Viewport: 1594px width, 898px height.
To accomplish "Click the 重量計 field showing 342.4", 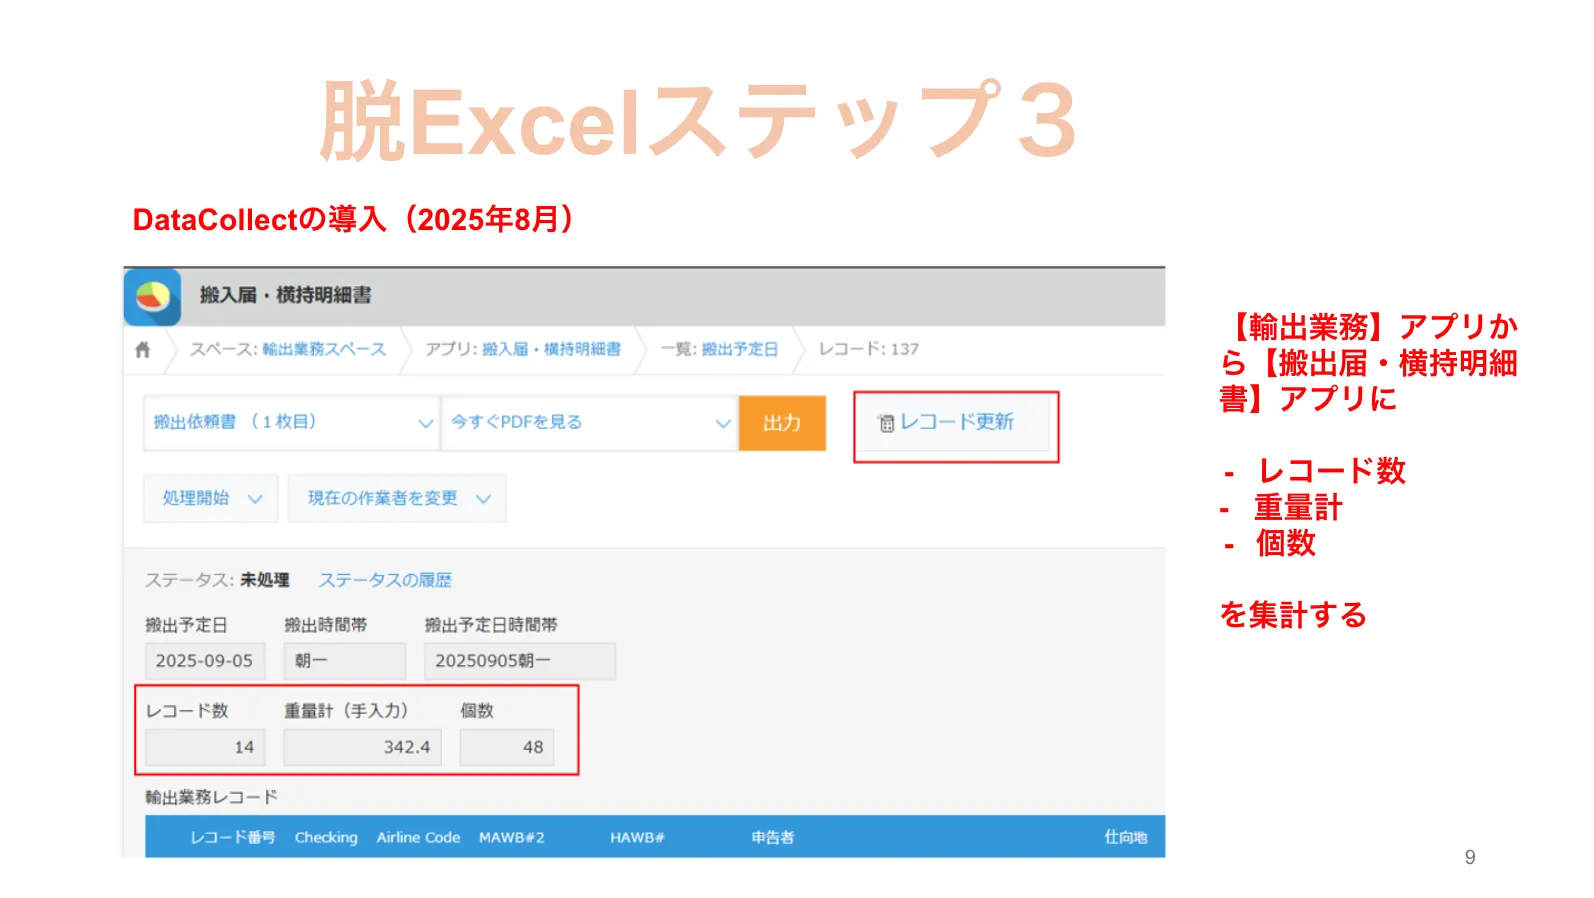I will pyautogui.click(x=362, y=747).
